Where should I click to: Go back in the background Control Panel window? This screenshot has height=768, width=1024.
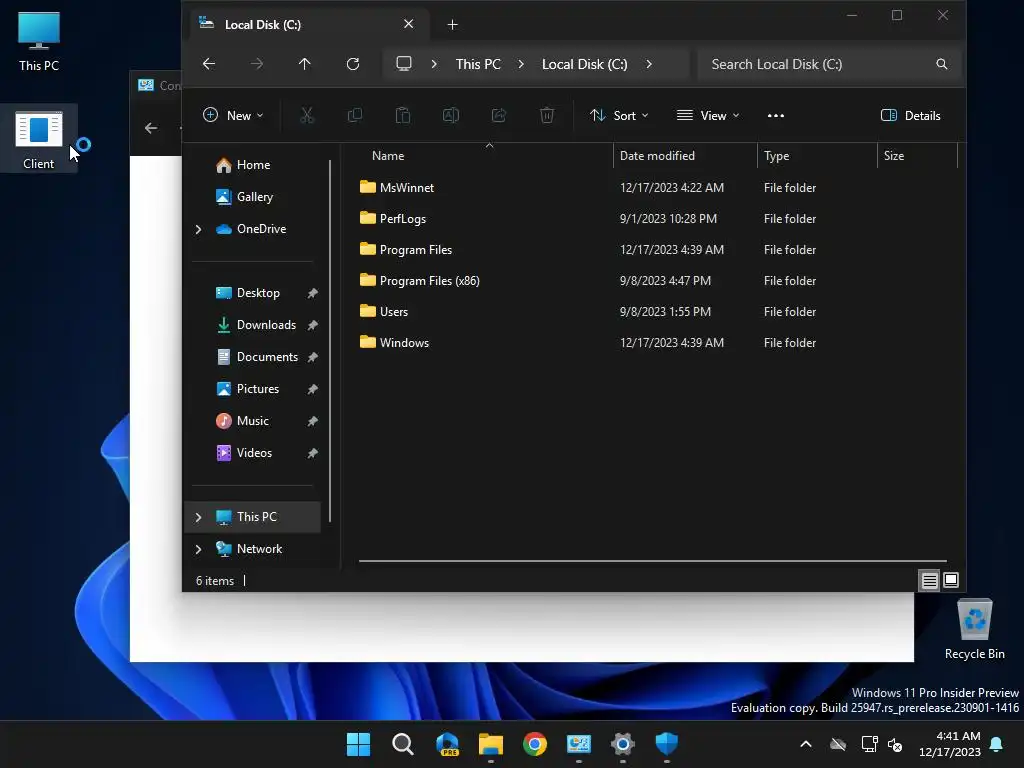point(151,128)
